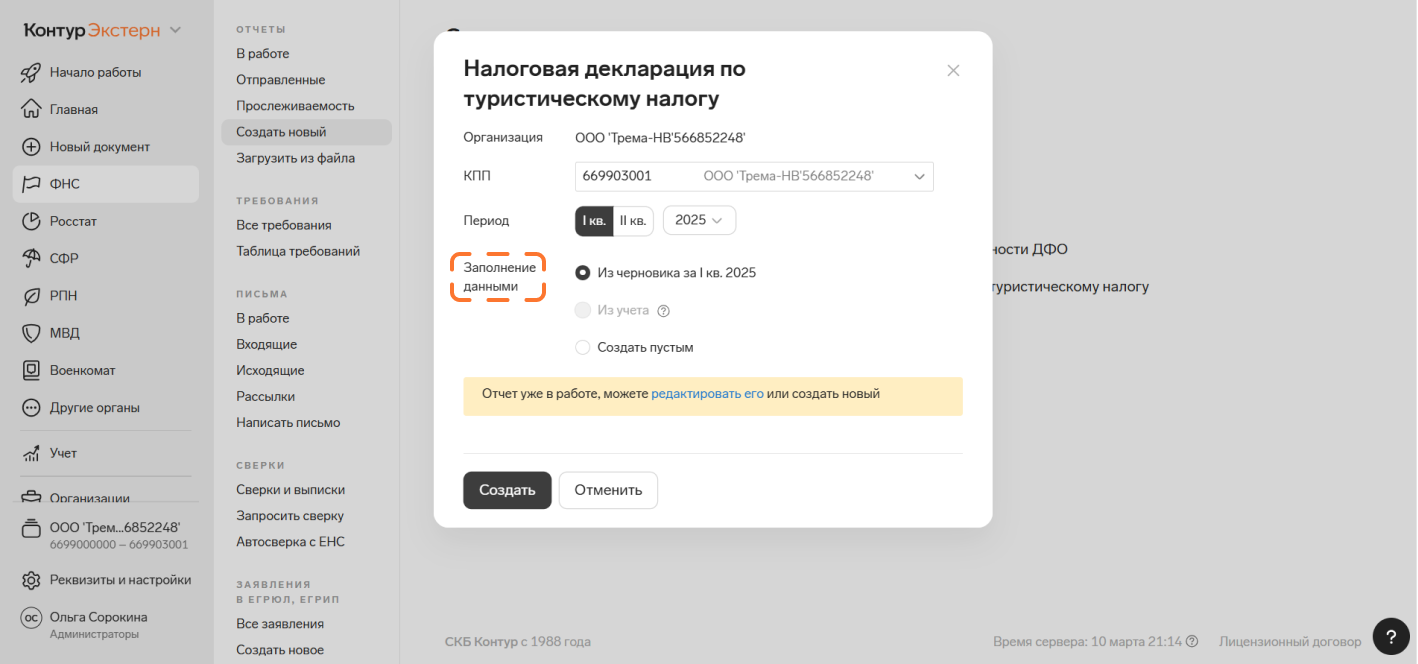This screenshot has height=664, width=1418.
Task: Click the rocket icon for Начало работы
Action: tap(31, 72)
